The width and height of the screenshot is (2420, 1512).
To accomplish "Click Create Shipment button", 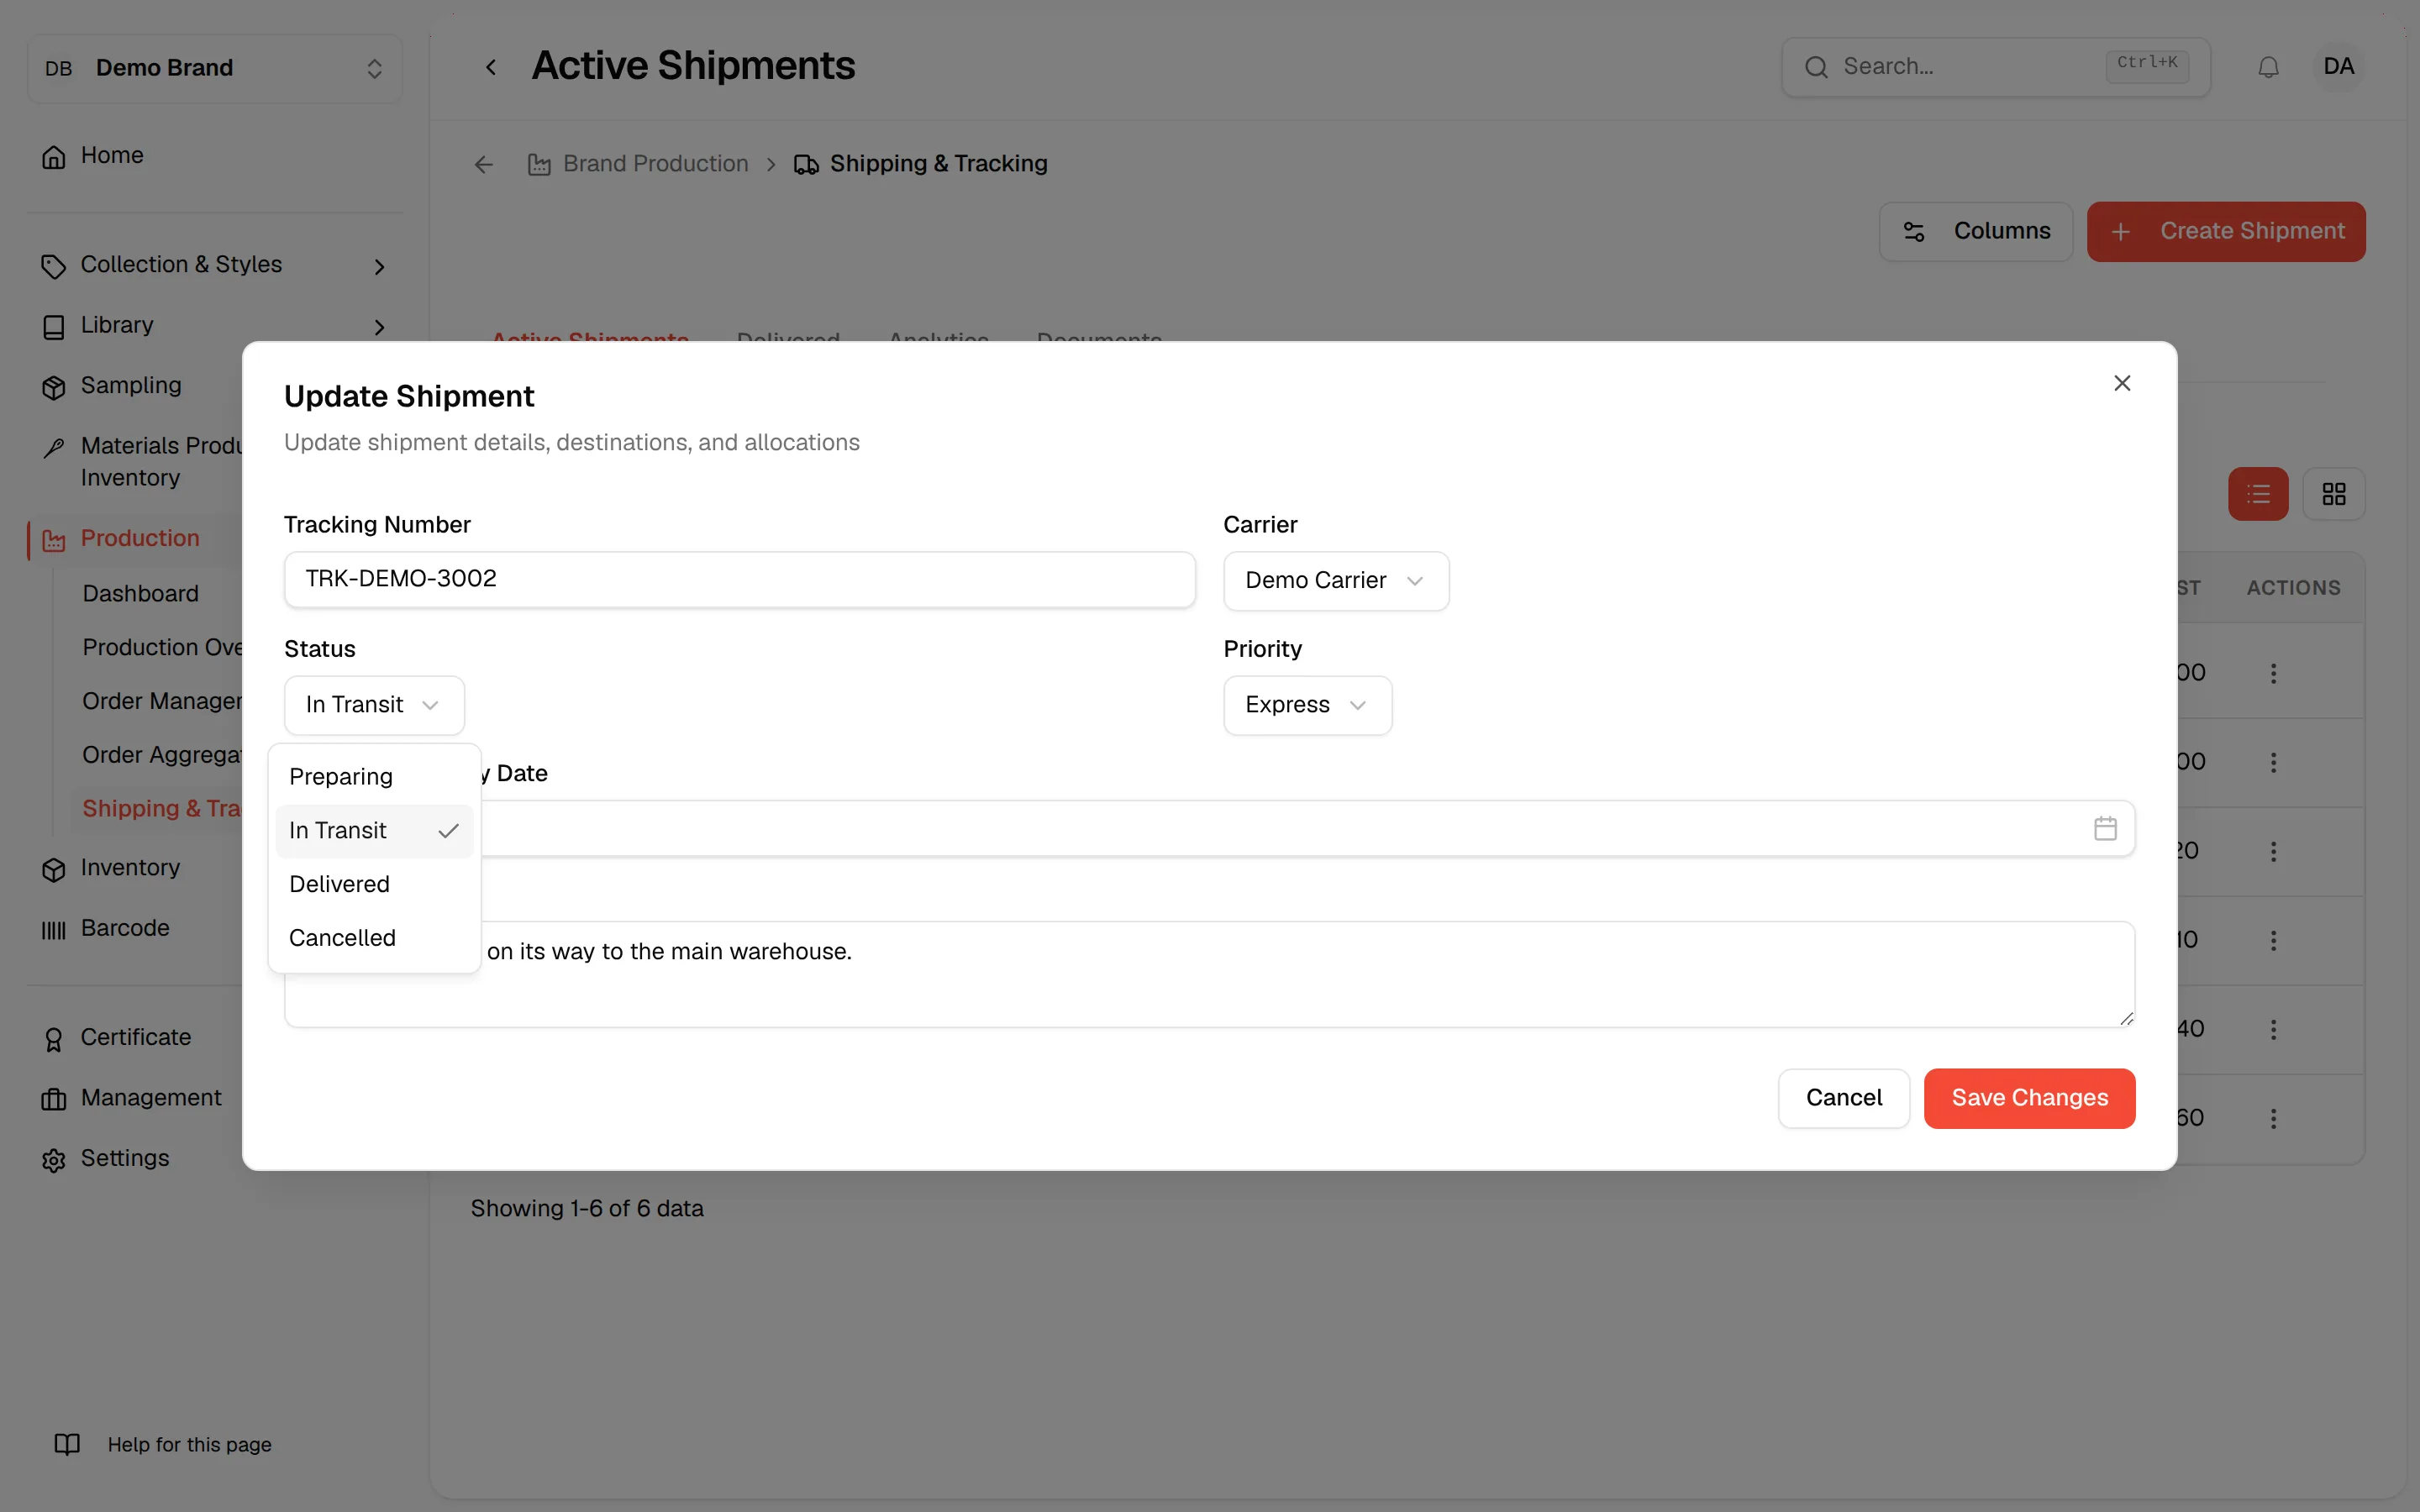I will pos(2226,232).
